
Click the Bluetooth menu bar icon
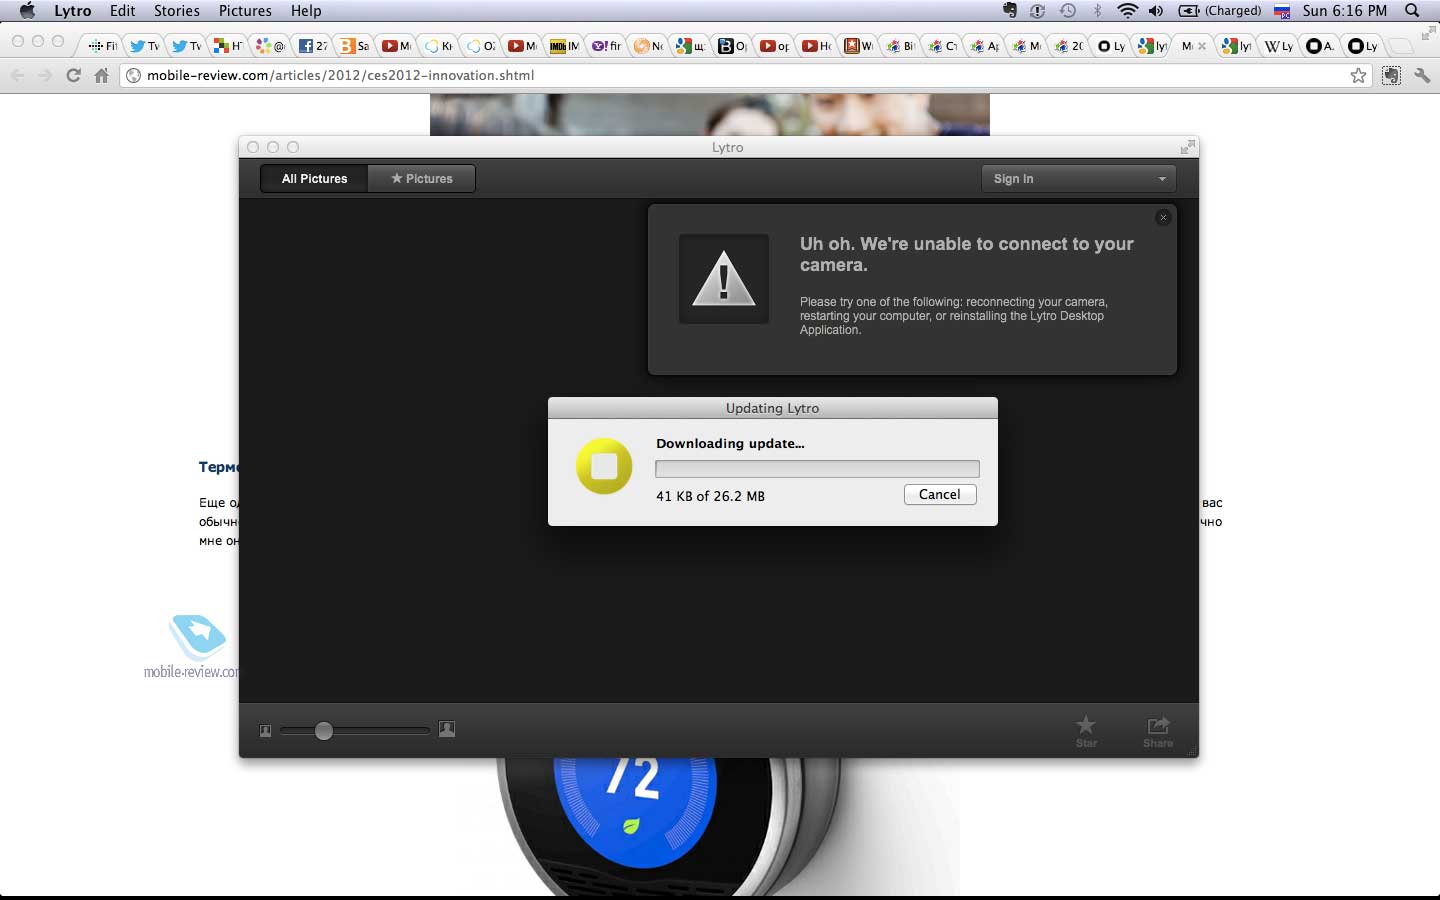click(1097, 11)
